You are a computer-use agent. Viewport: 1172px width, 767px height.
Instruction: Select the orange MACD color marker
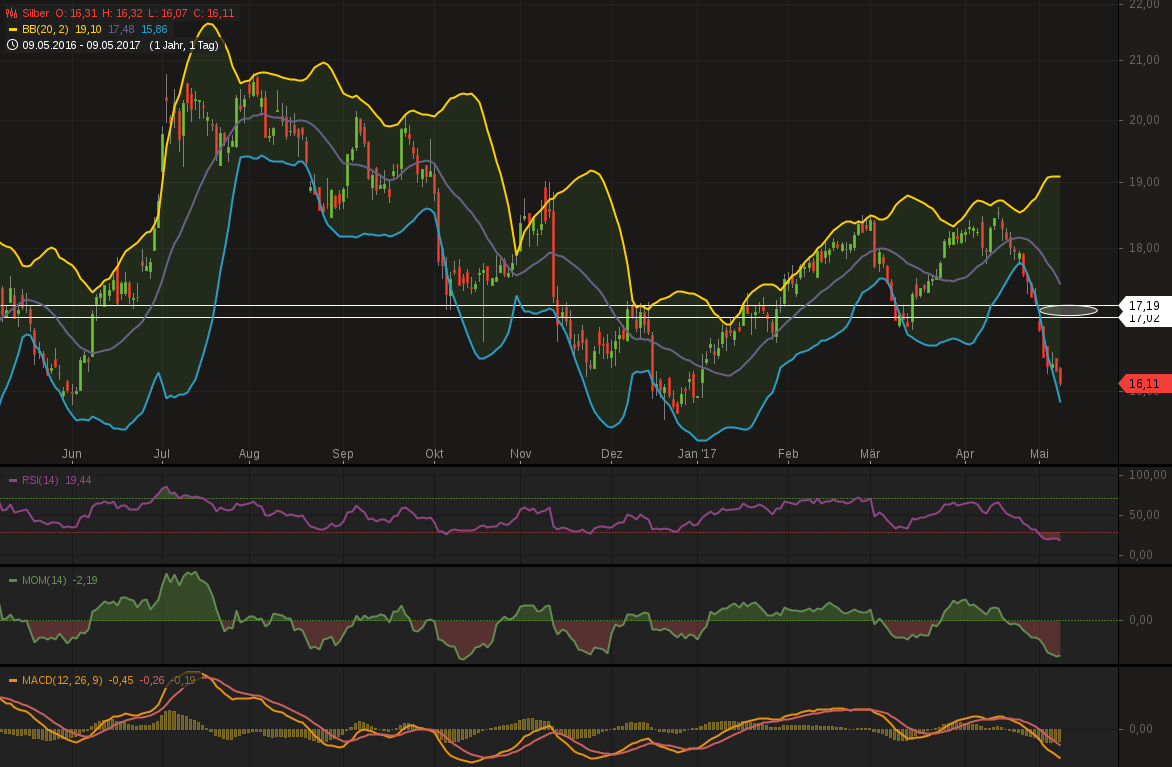coord(12,681)
